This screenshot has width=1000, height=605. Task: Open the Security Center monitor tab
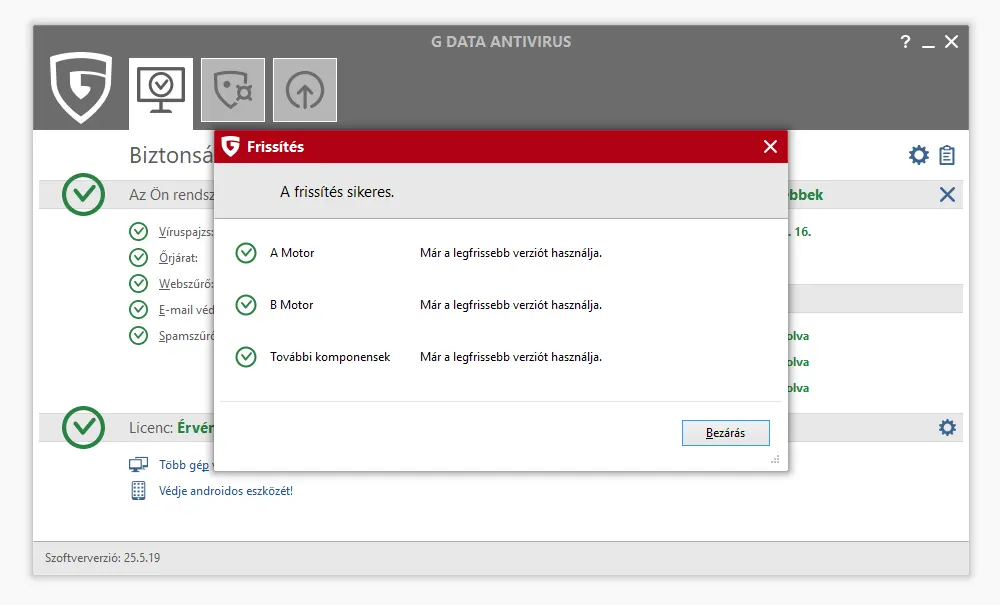(161, 91)
